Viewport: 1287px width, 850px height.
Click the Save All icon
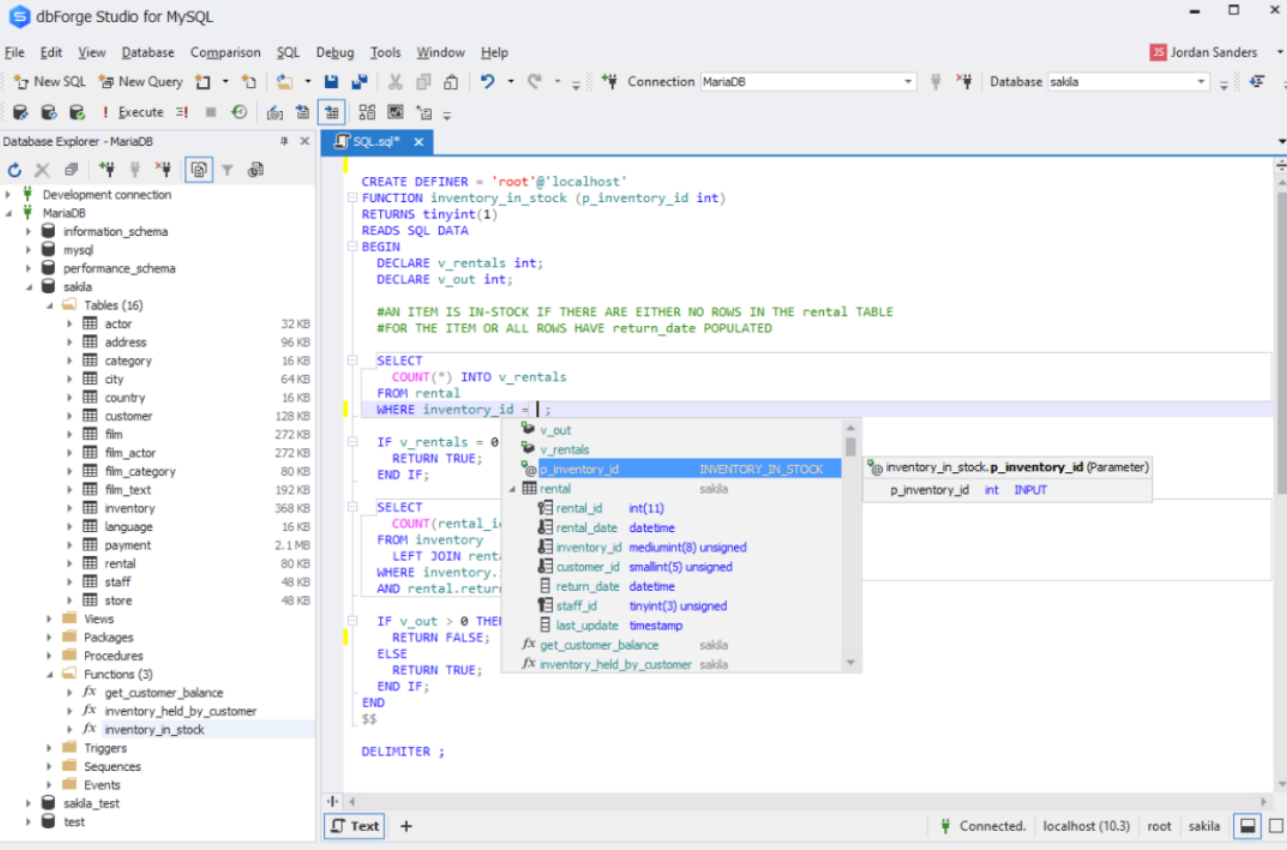pyautogui.click(x=359, y=82)
